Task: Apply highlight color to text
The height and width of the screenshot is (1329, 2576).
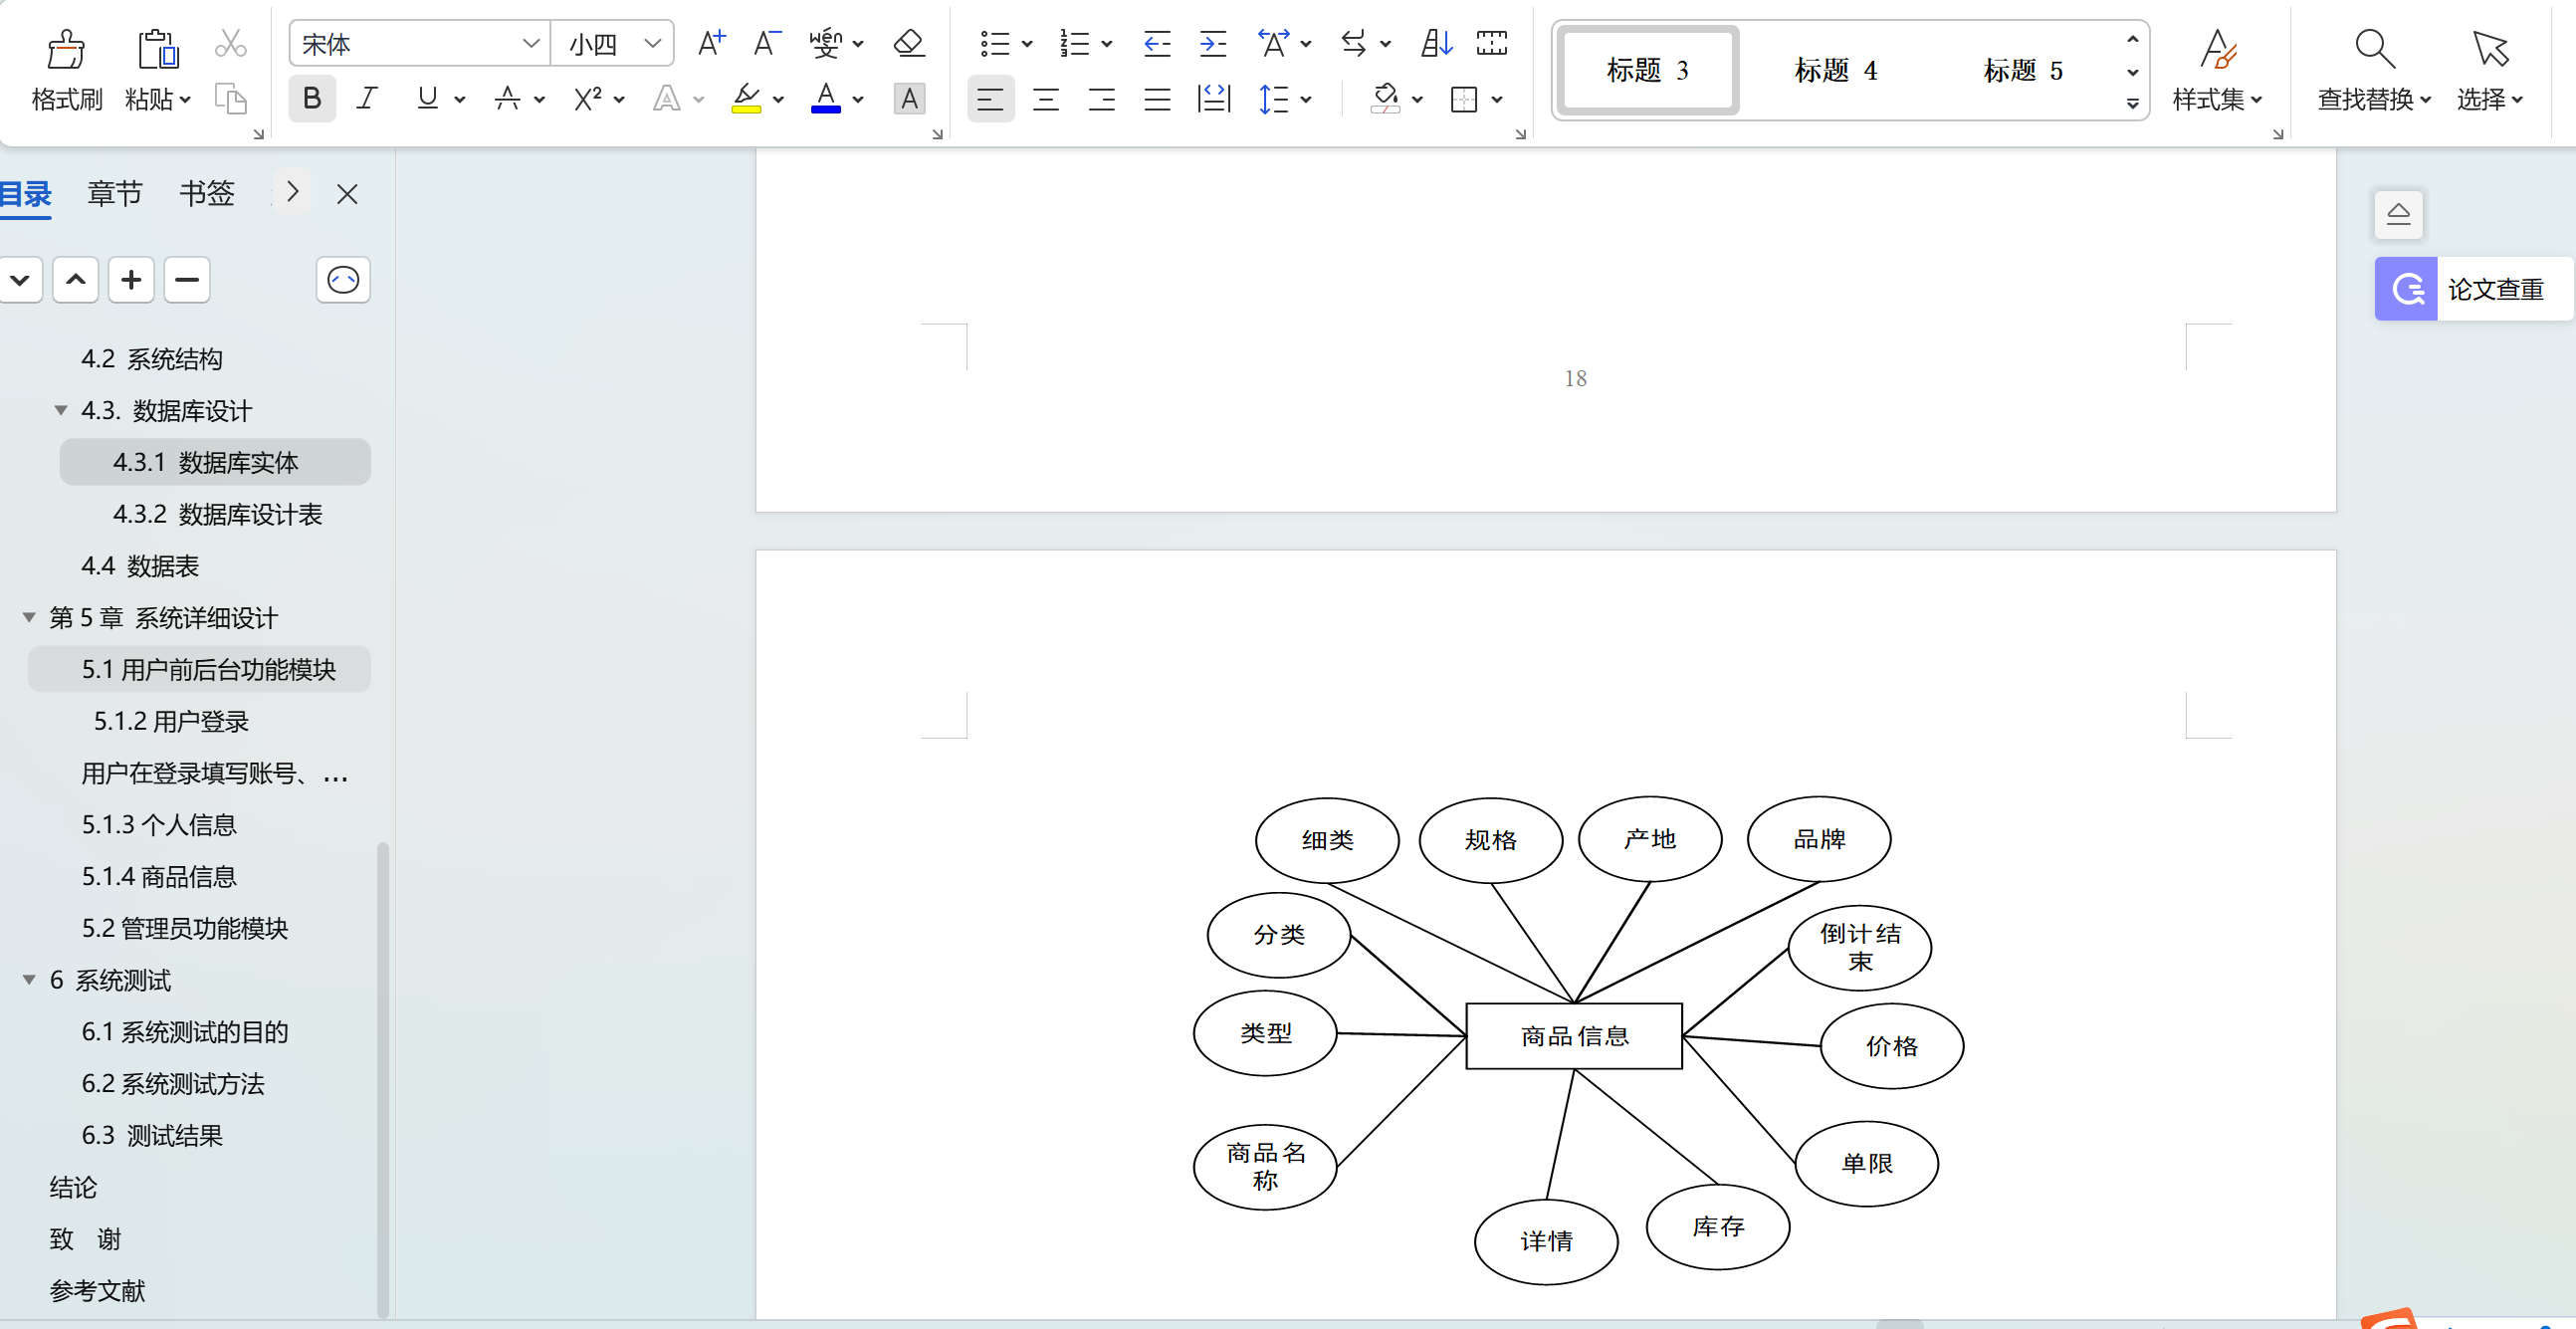Action: [x=748, y=98]
